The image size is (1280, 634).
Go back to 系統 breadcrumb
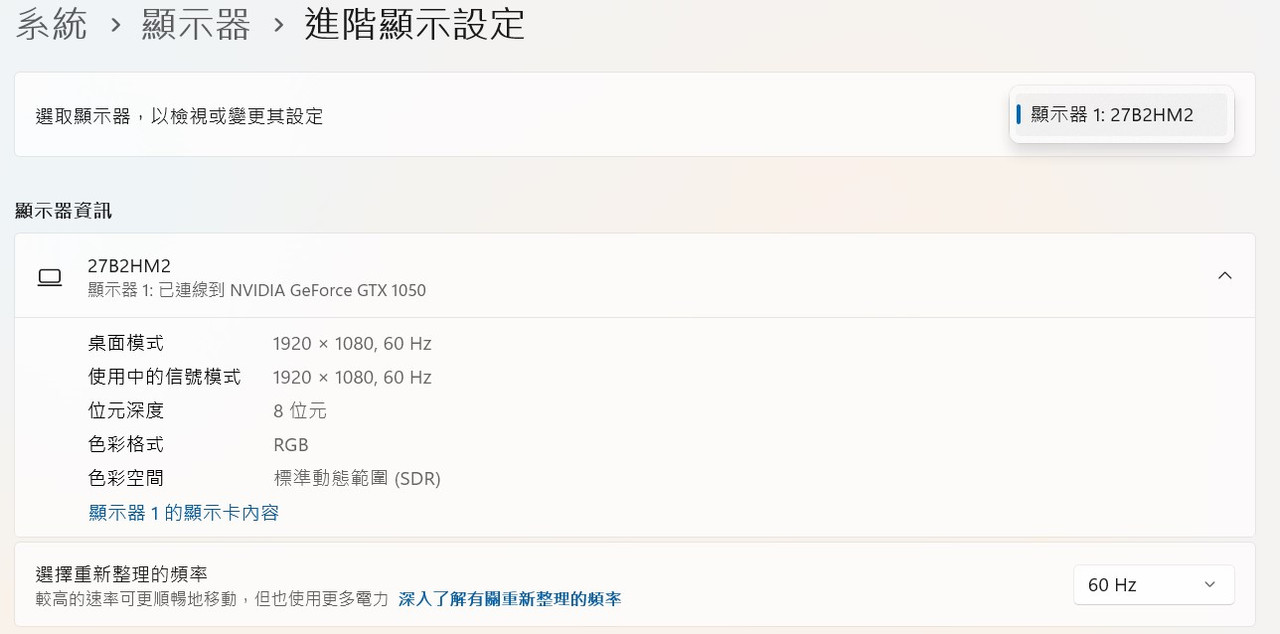coord(52,25)
